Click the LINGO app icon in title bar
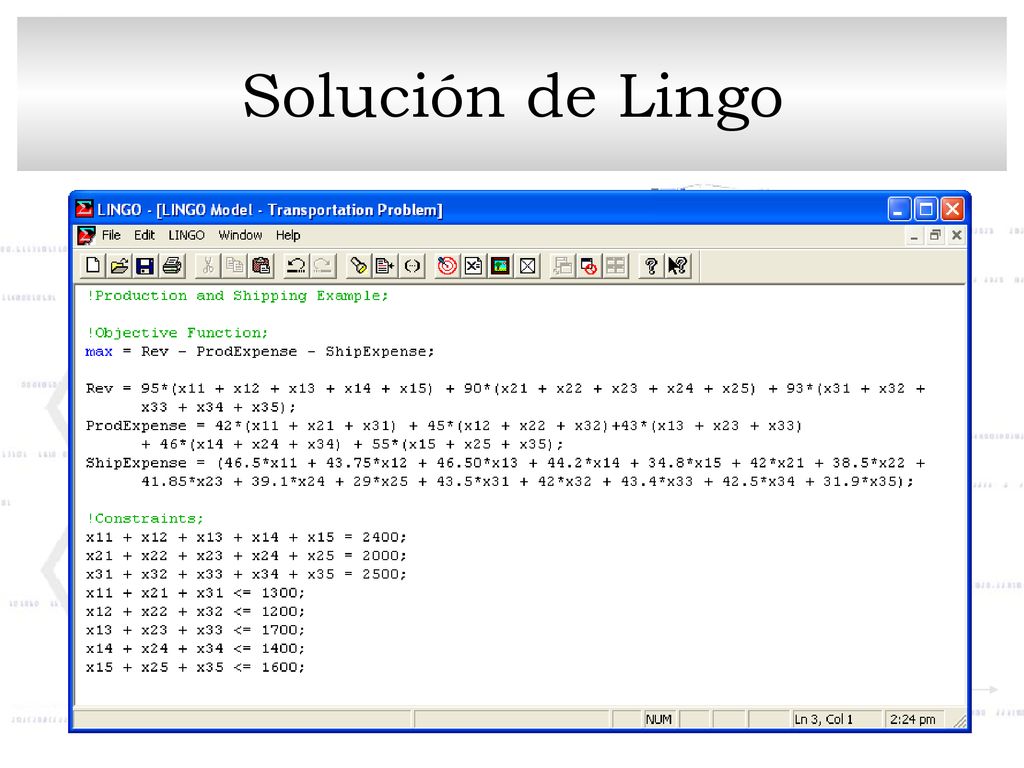 pos(84,209)
